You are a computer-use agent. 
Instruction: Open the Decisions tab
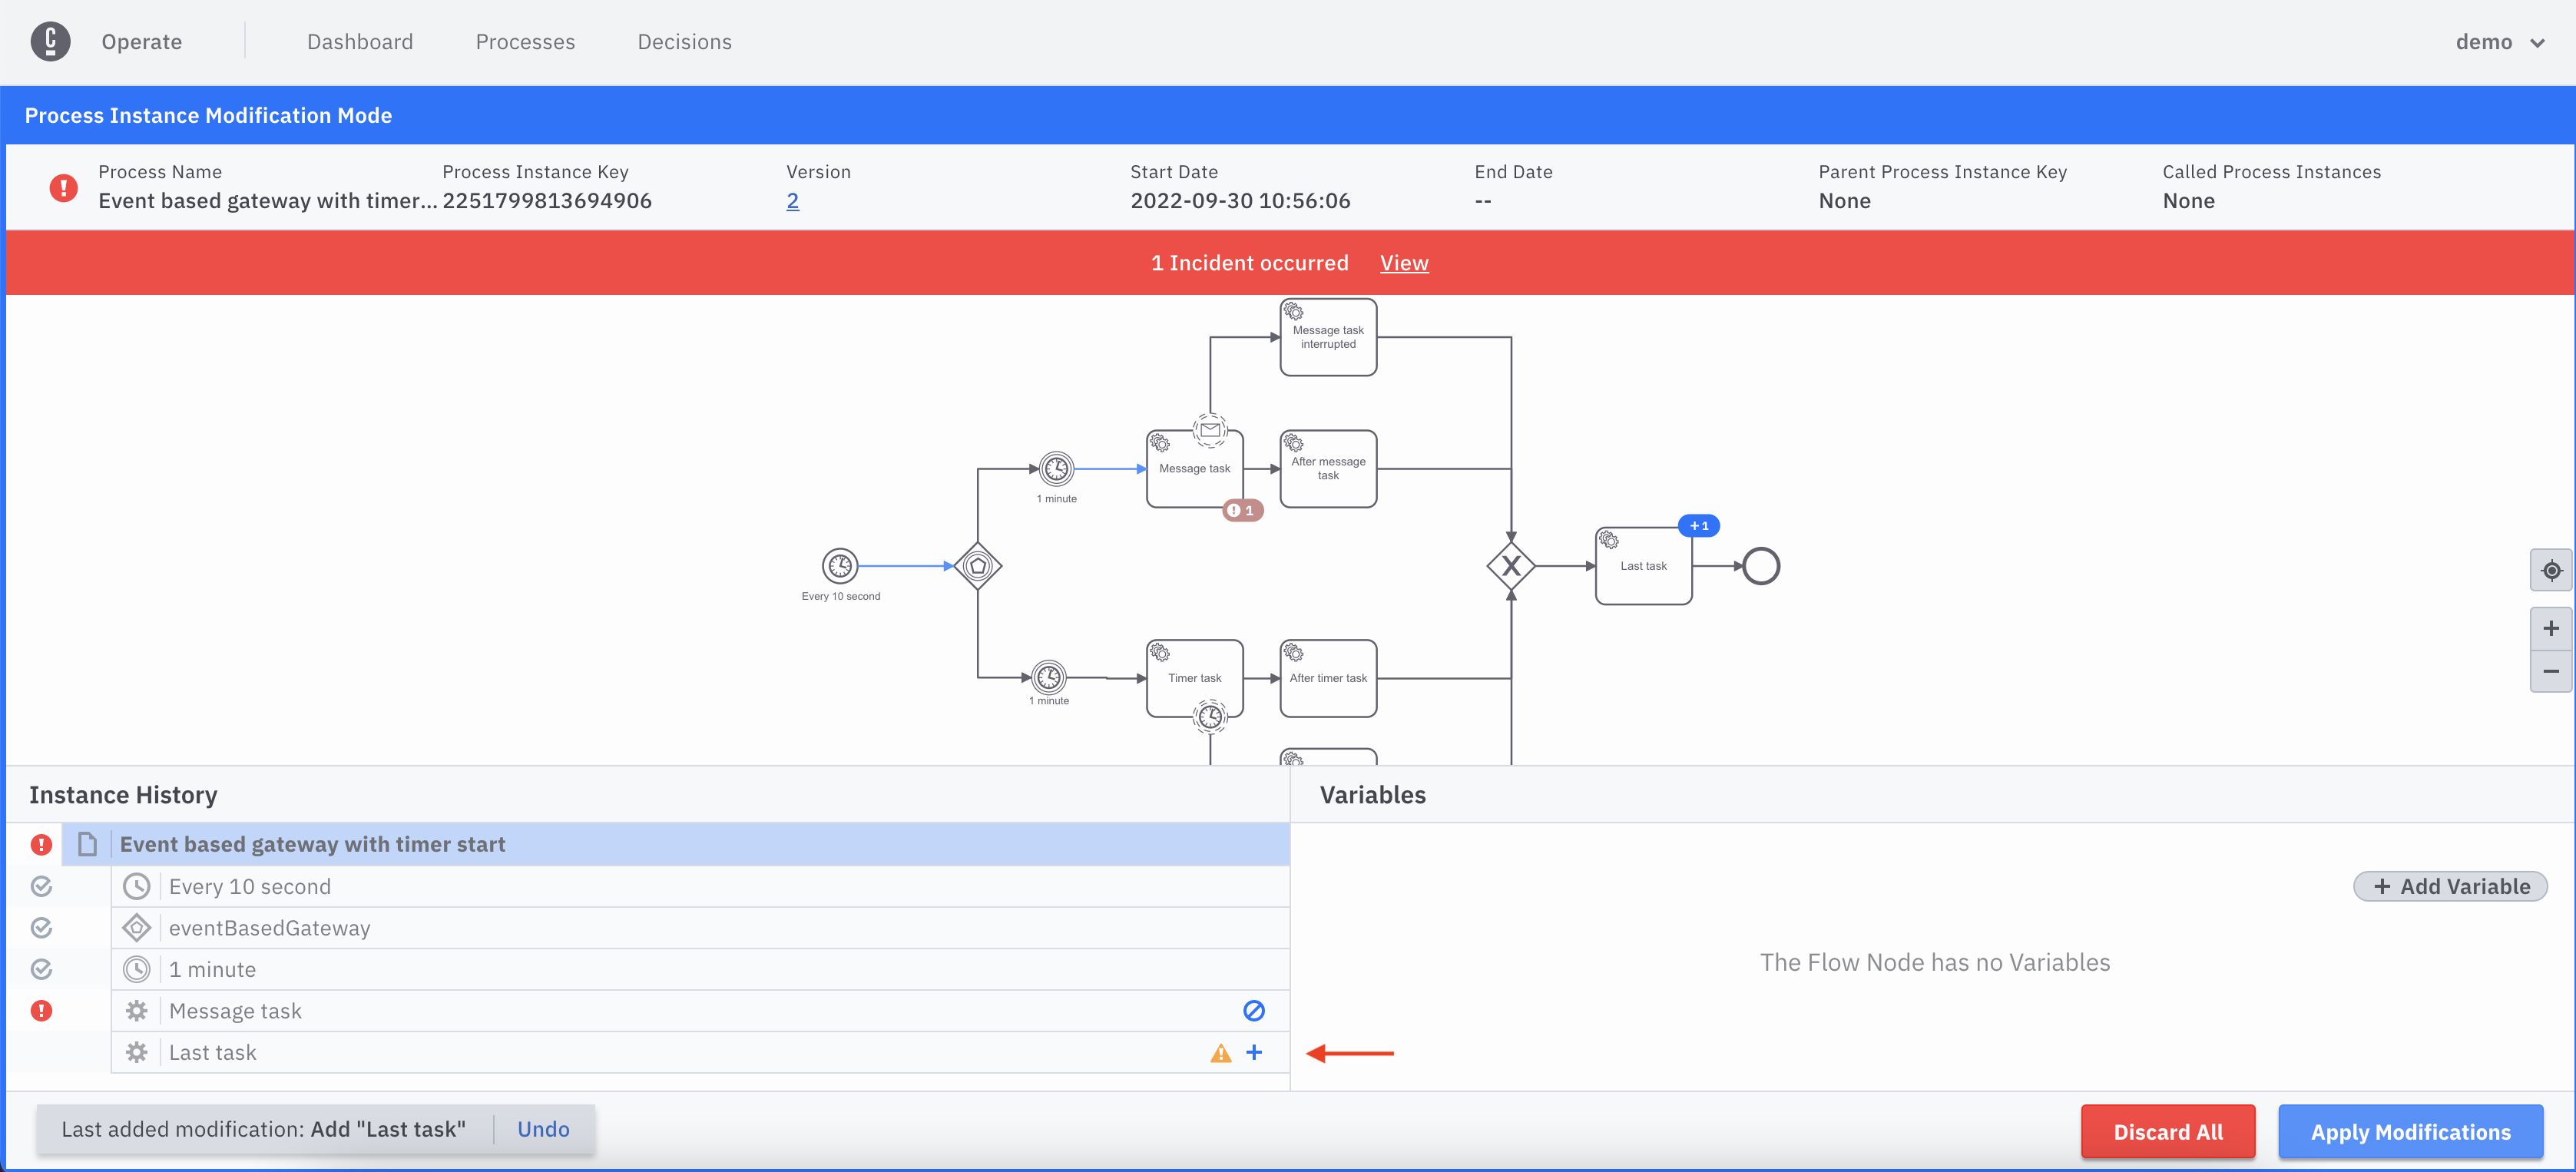[684, 42]
